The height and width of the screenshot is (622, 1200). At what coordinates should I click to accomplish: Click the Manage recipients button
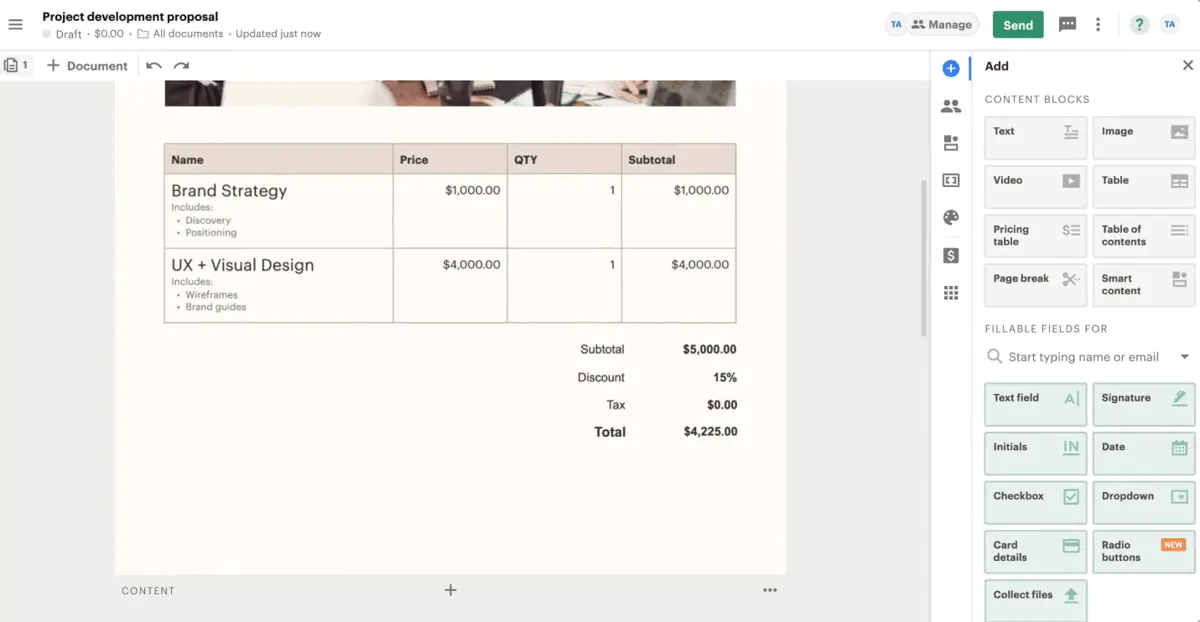[x=941, y=25]
